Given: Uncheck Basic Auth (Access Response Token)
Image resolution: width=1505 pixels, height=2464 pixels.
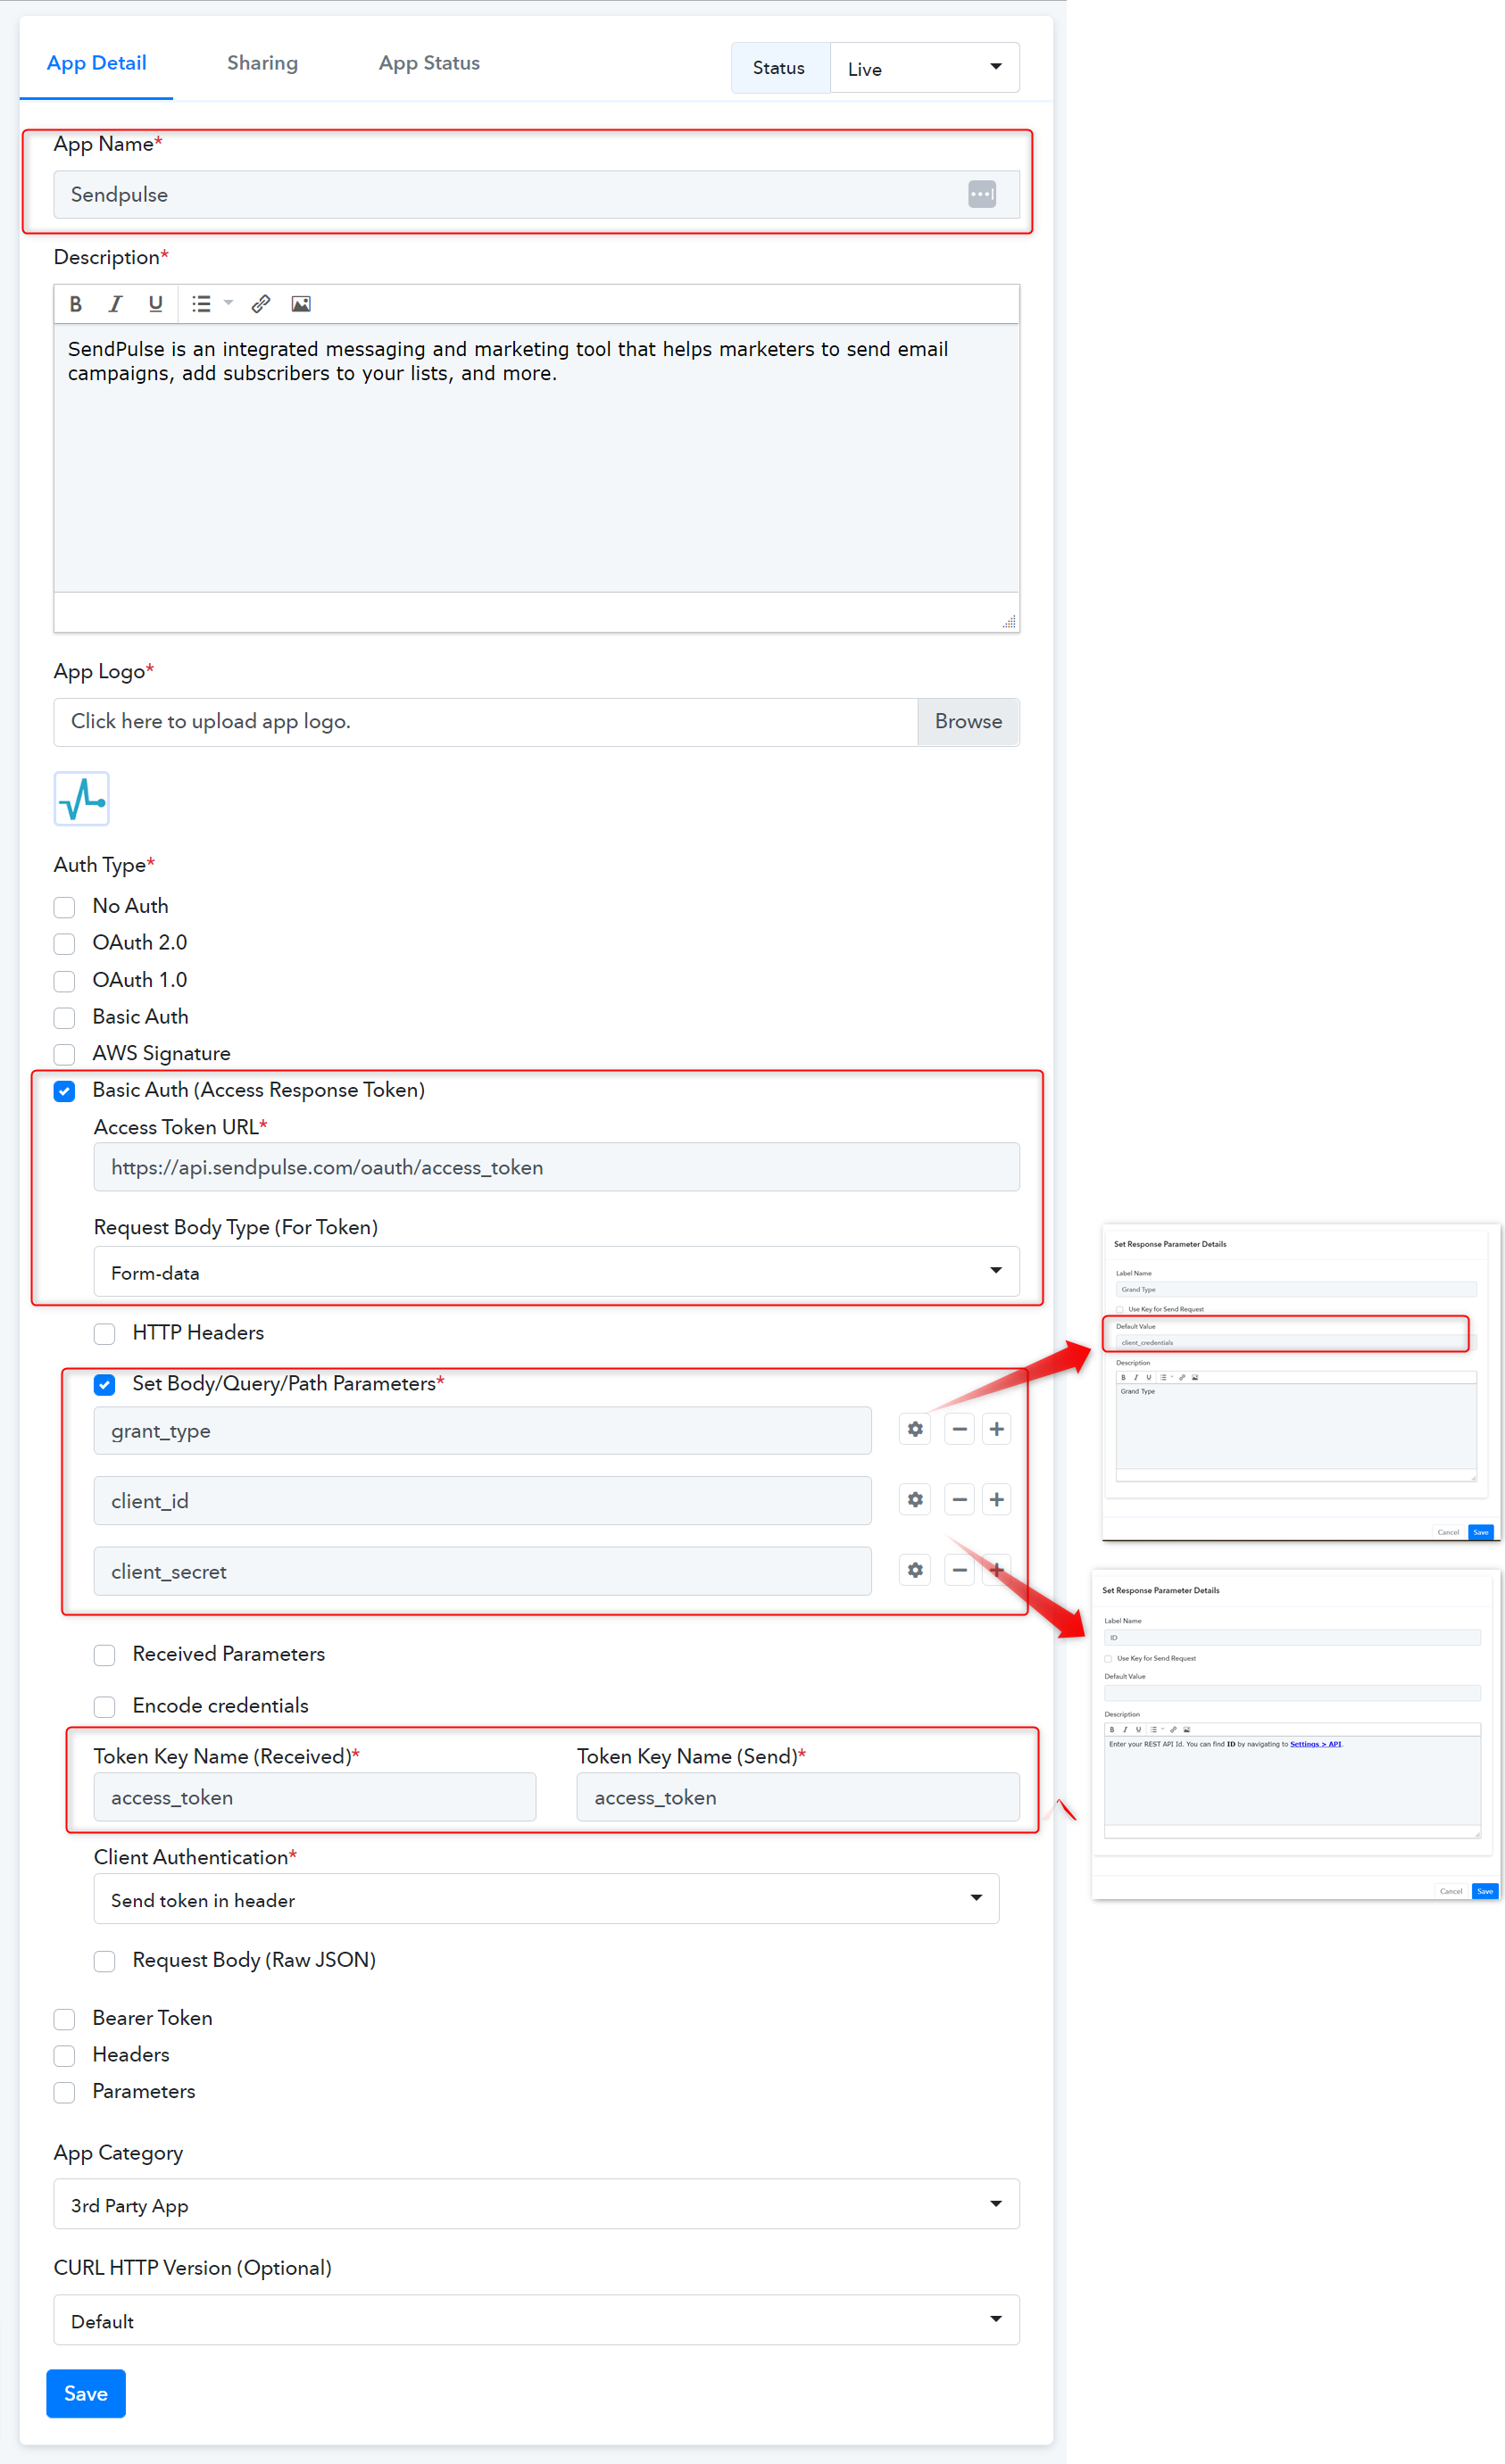Looking at the screenshot, I should [65, 1091].
